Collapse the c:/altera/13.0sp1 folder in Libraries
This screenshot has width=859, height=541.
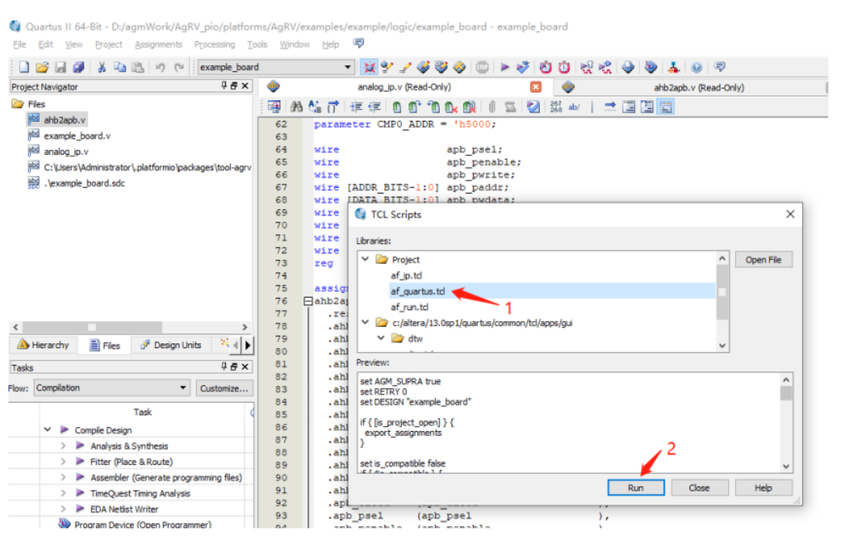click(x=365, y=323)
